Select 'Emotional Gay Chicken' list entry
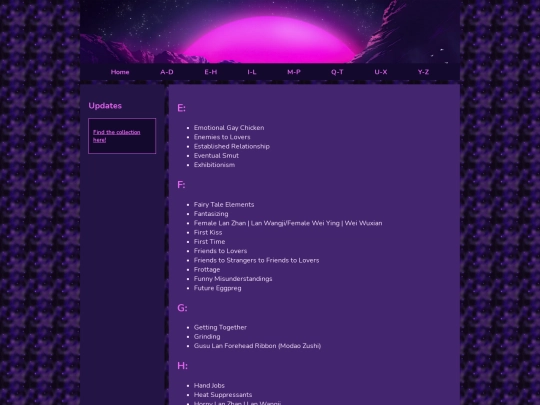 click(x=229, y=128)
